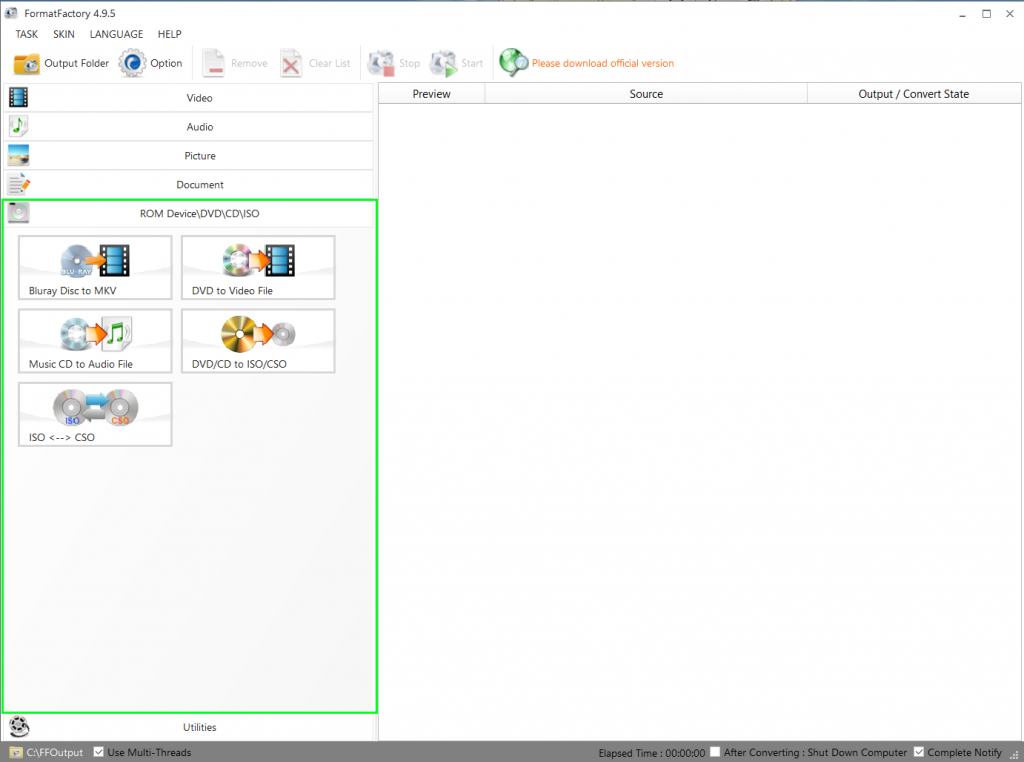Open the SKIN menu
The image size is (1024, 762).
[64, 34]
